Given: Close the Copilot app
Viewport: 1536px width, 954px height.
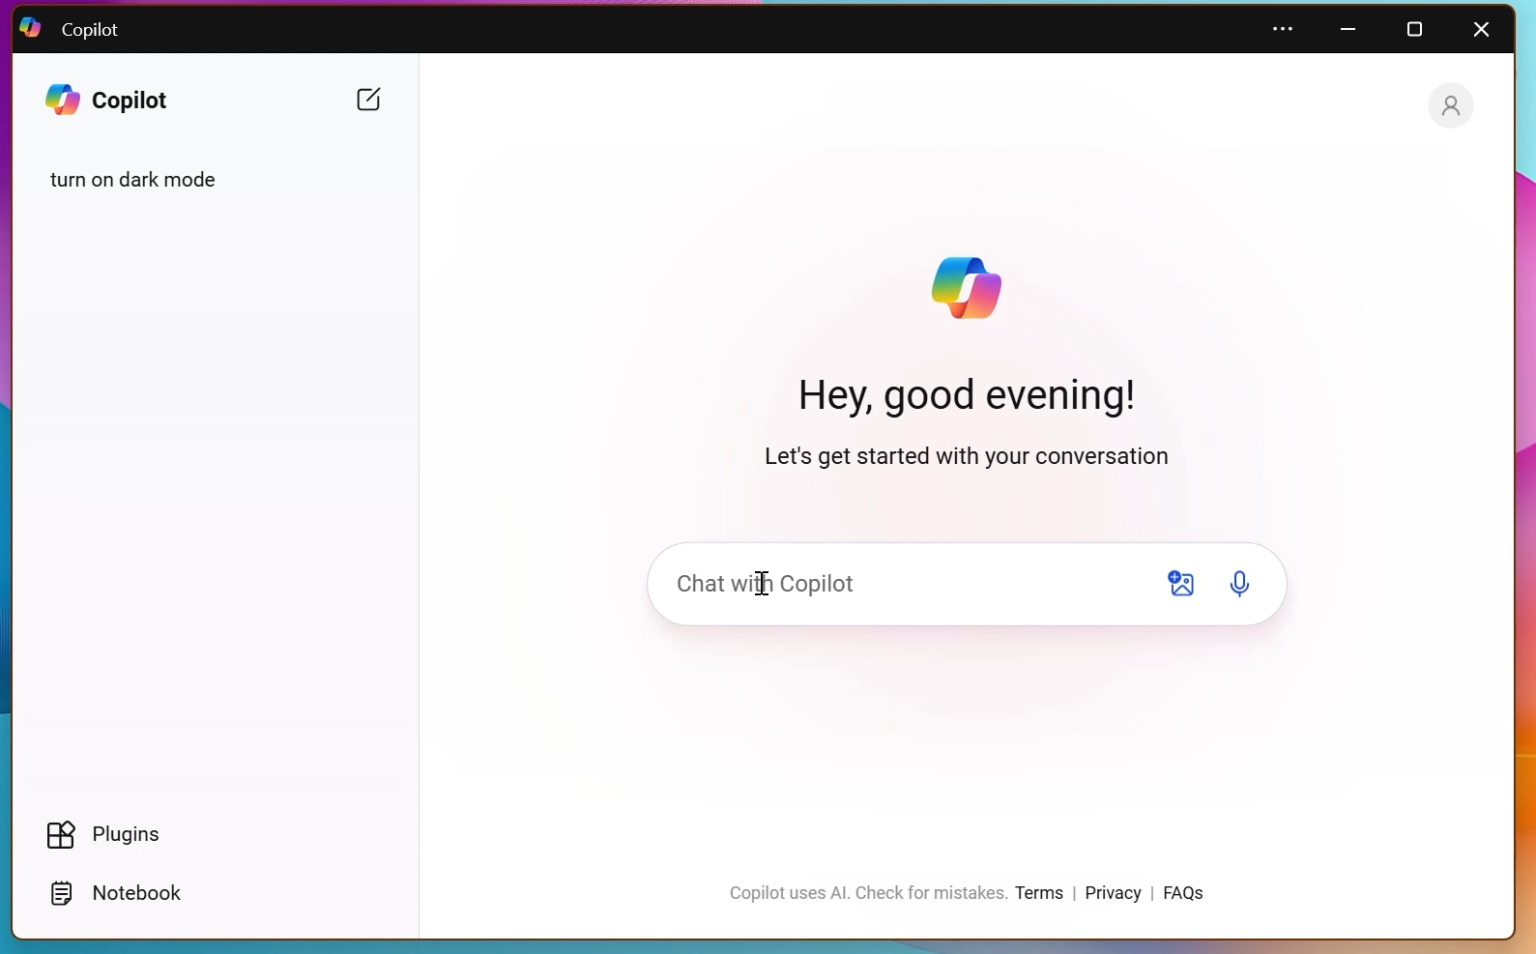Looking at the screenshot, I should click(x=1481, y=29).
